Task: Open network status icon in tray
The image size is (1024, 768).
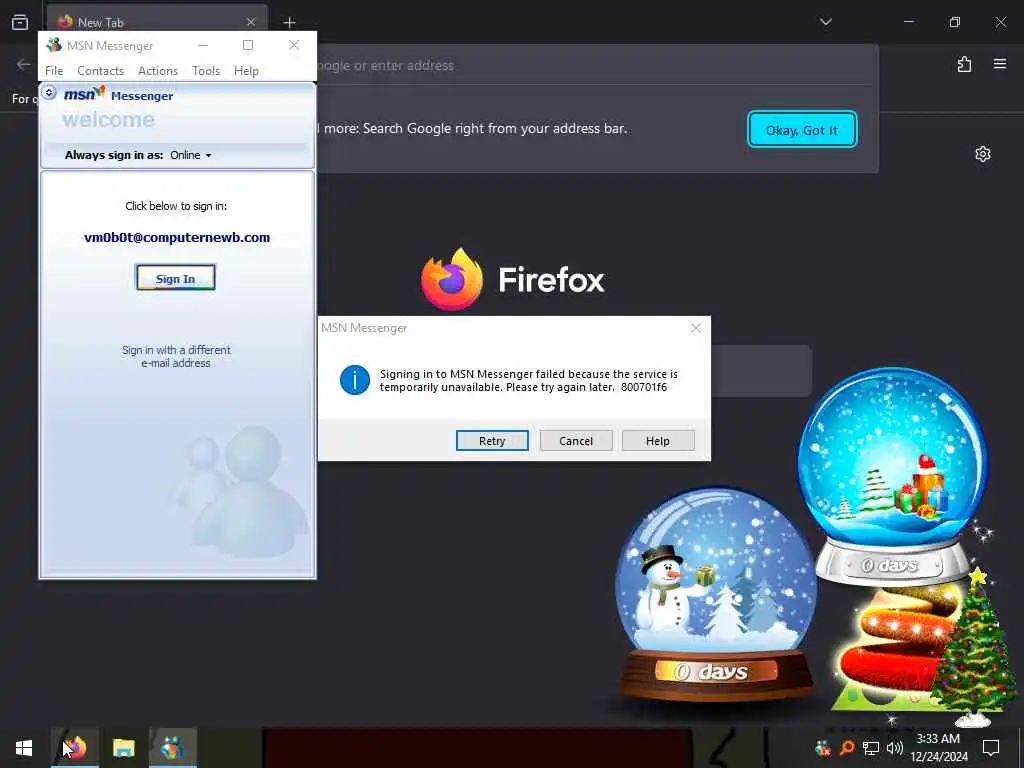Action: [x=871, y=748]
